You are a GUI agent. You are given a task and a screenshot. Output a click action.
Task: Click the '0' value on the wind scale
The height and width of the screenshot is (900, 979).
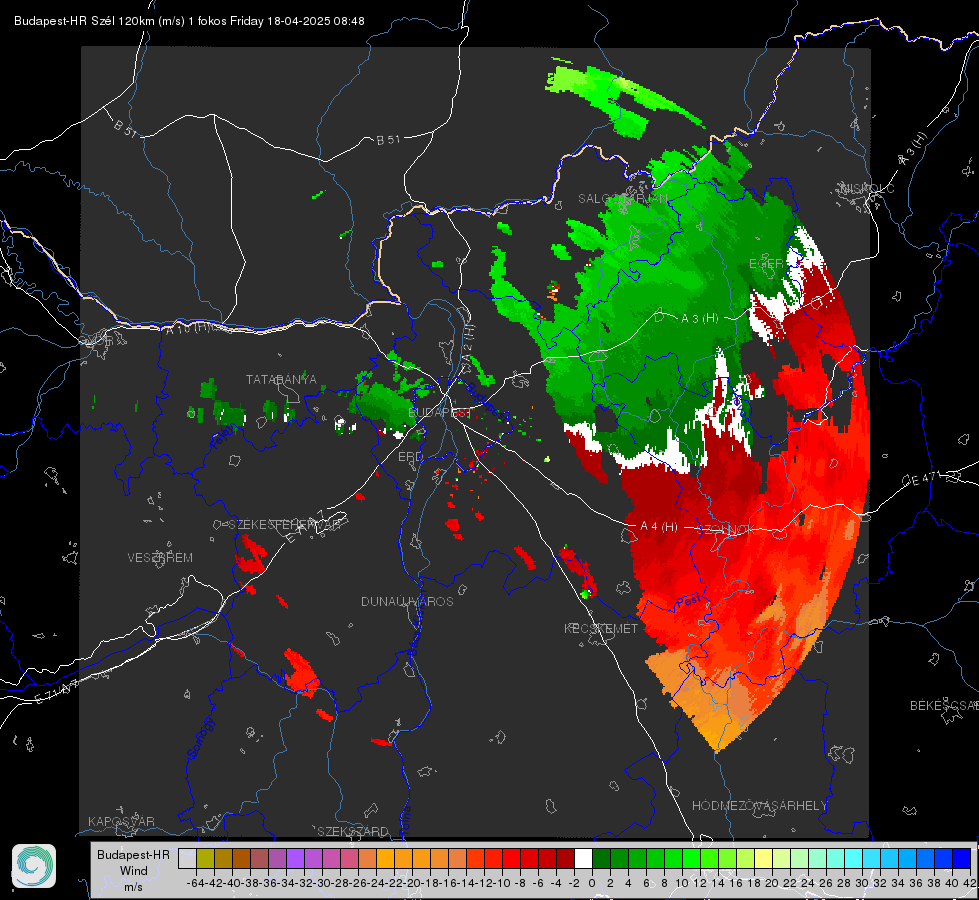click(x=592, y=883)
